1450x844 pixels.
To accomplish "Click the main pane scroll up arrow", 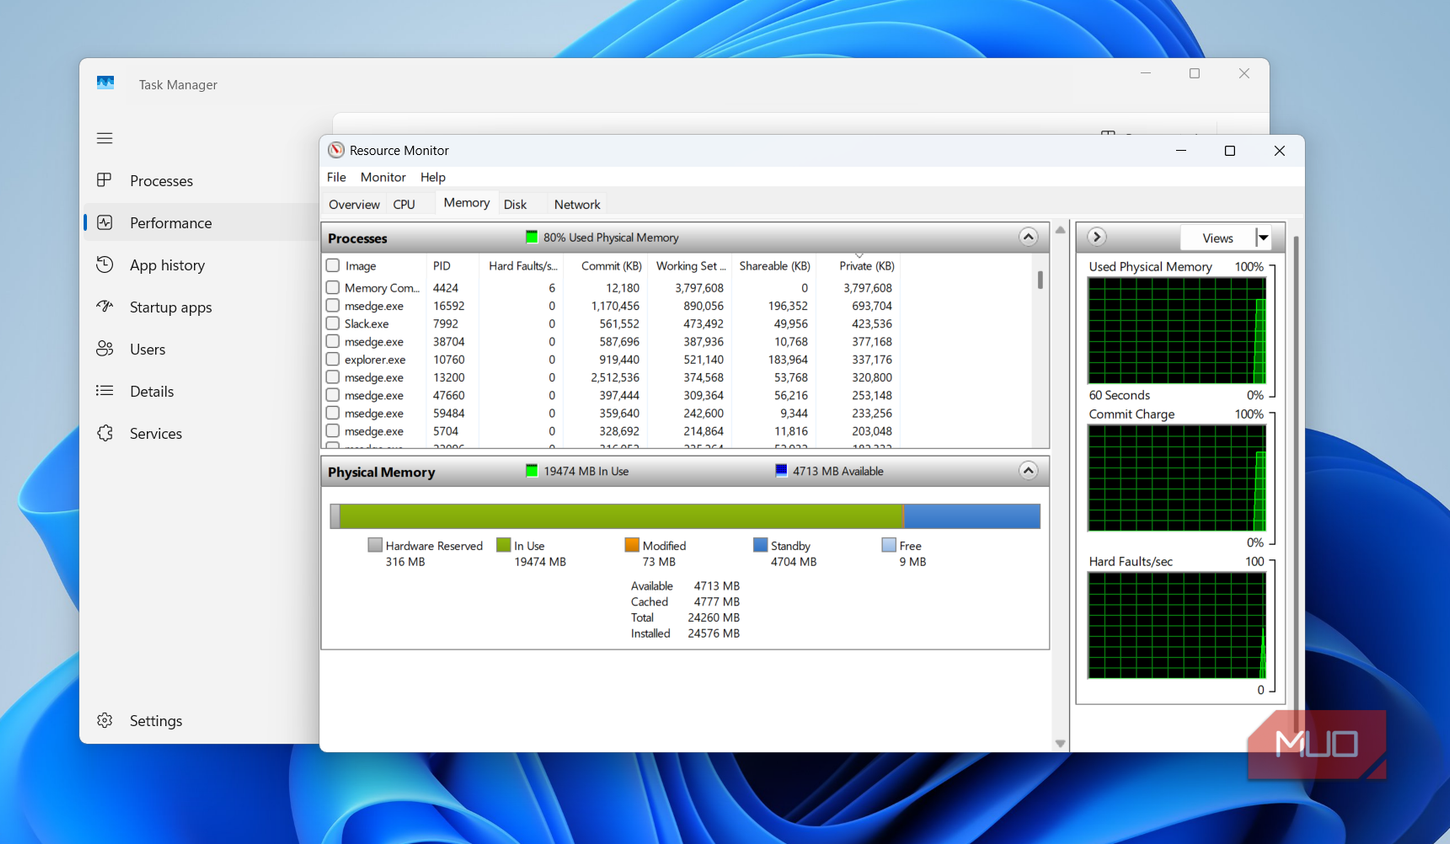I will coord(1060,230).
